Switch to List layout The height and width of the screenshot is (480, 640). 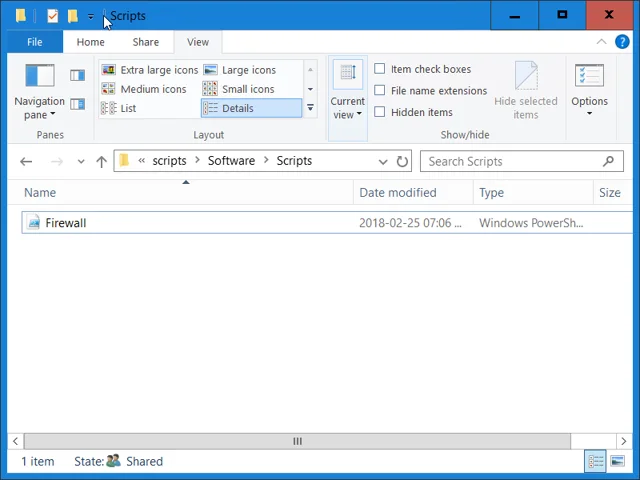118,108
